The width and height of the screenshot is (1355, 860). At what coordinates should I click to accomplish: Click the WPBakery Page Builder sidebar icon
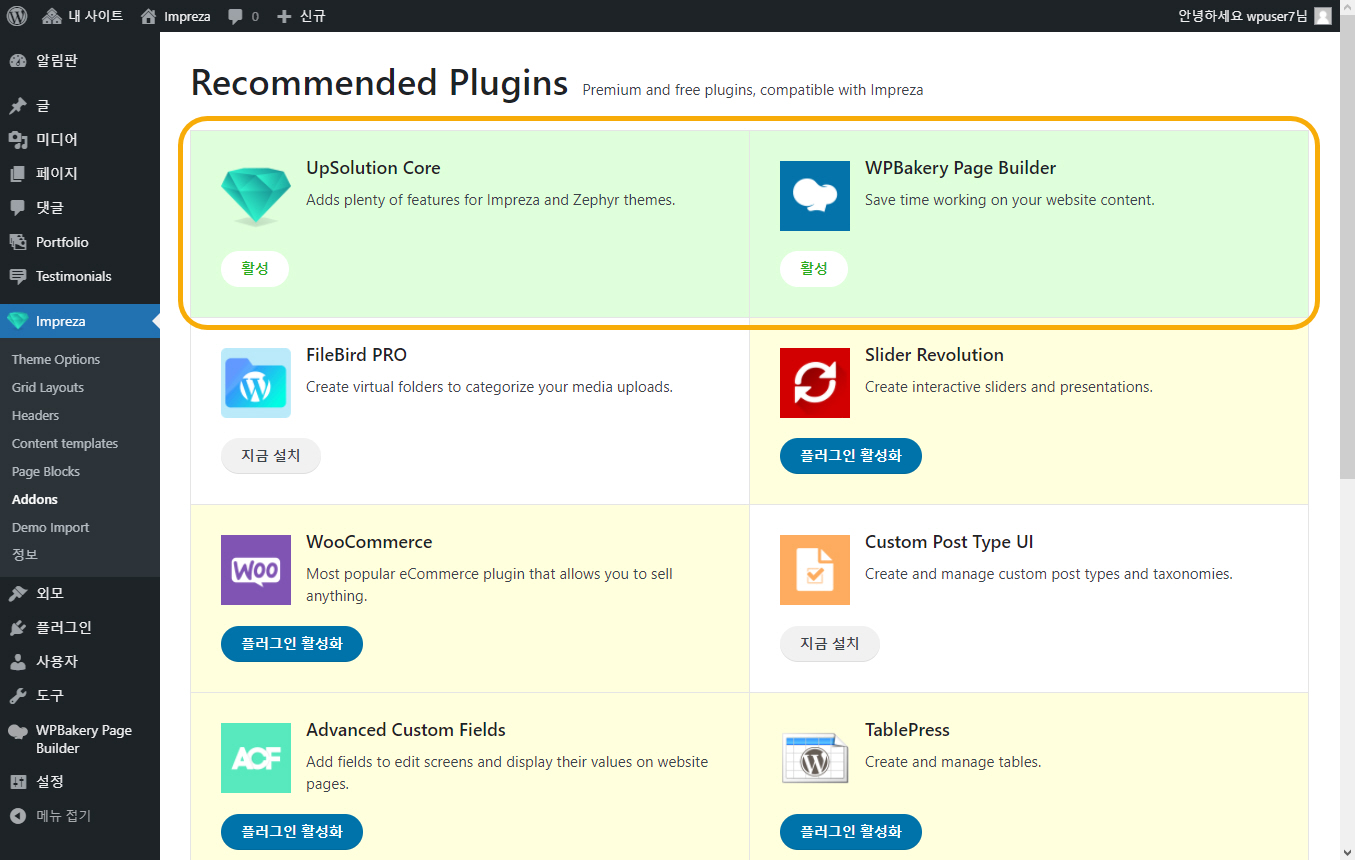tap(18, 731)
